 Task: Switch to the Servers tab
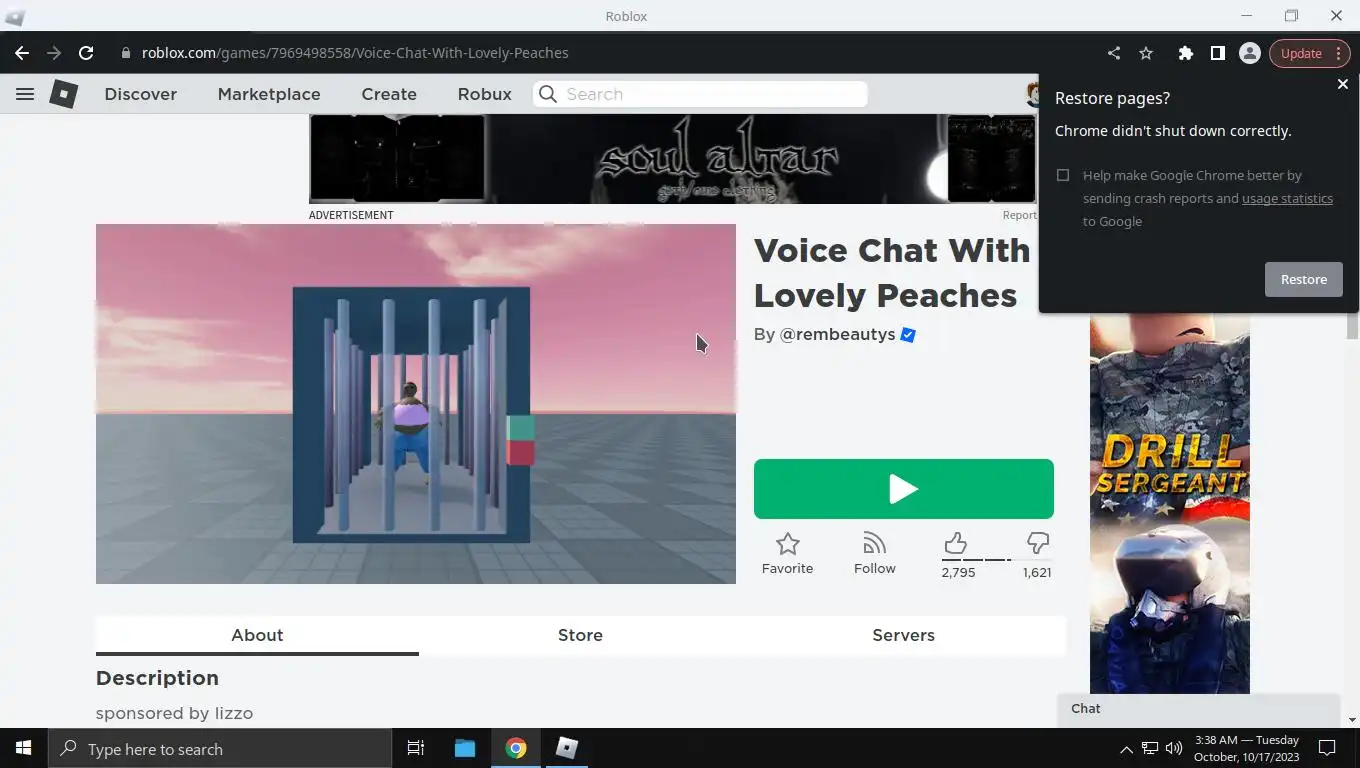pyautogui.click(x=904, y=635)
